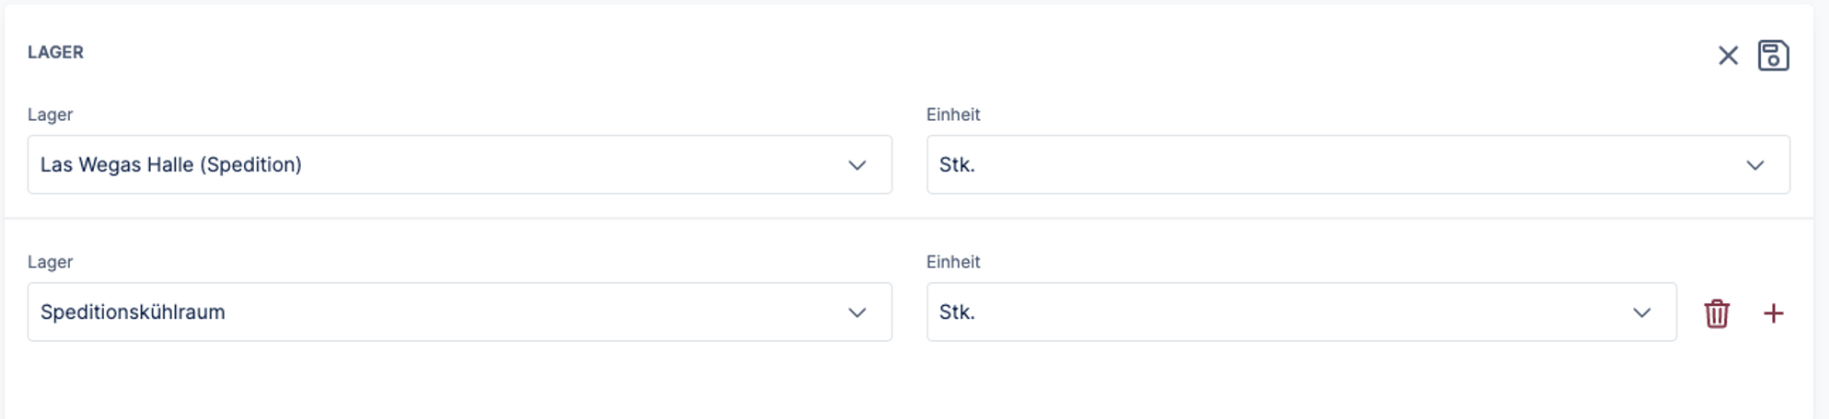
Task: Click the chevron in the bottom Einheit field
Action: pos(1641,313)
